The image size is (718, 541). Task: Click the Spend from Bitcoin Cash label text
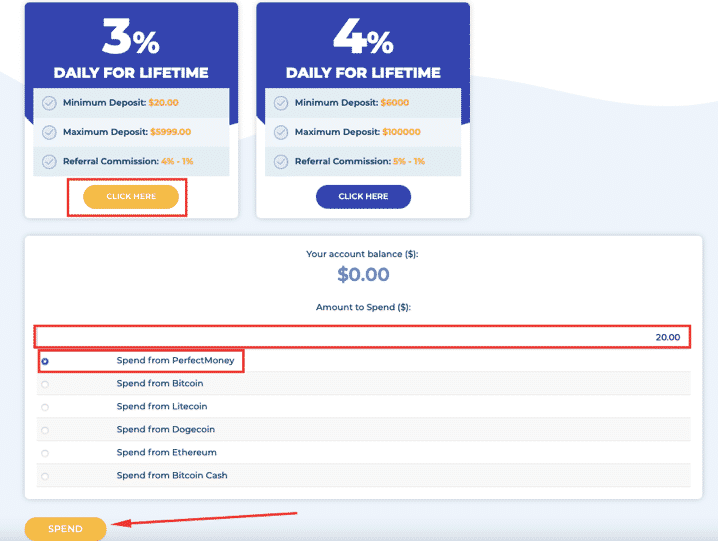[172, 475]
